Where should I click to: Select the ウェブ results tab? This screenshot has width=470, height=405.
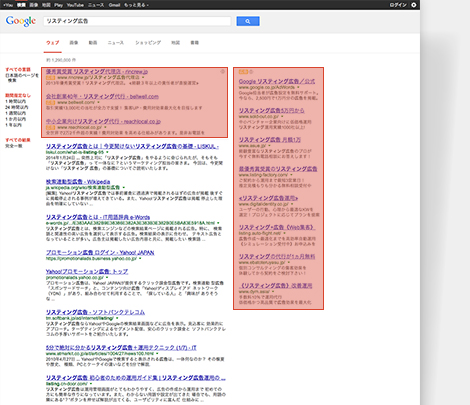pos(52,43)
